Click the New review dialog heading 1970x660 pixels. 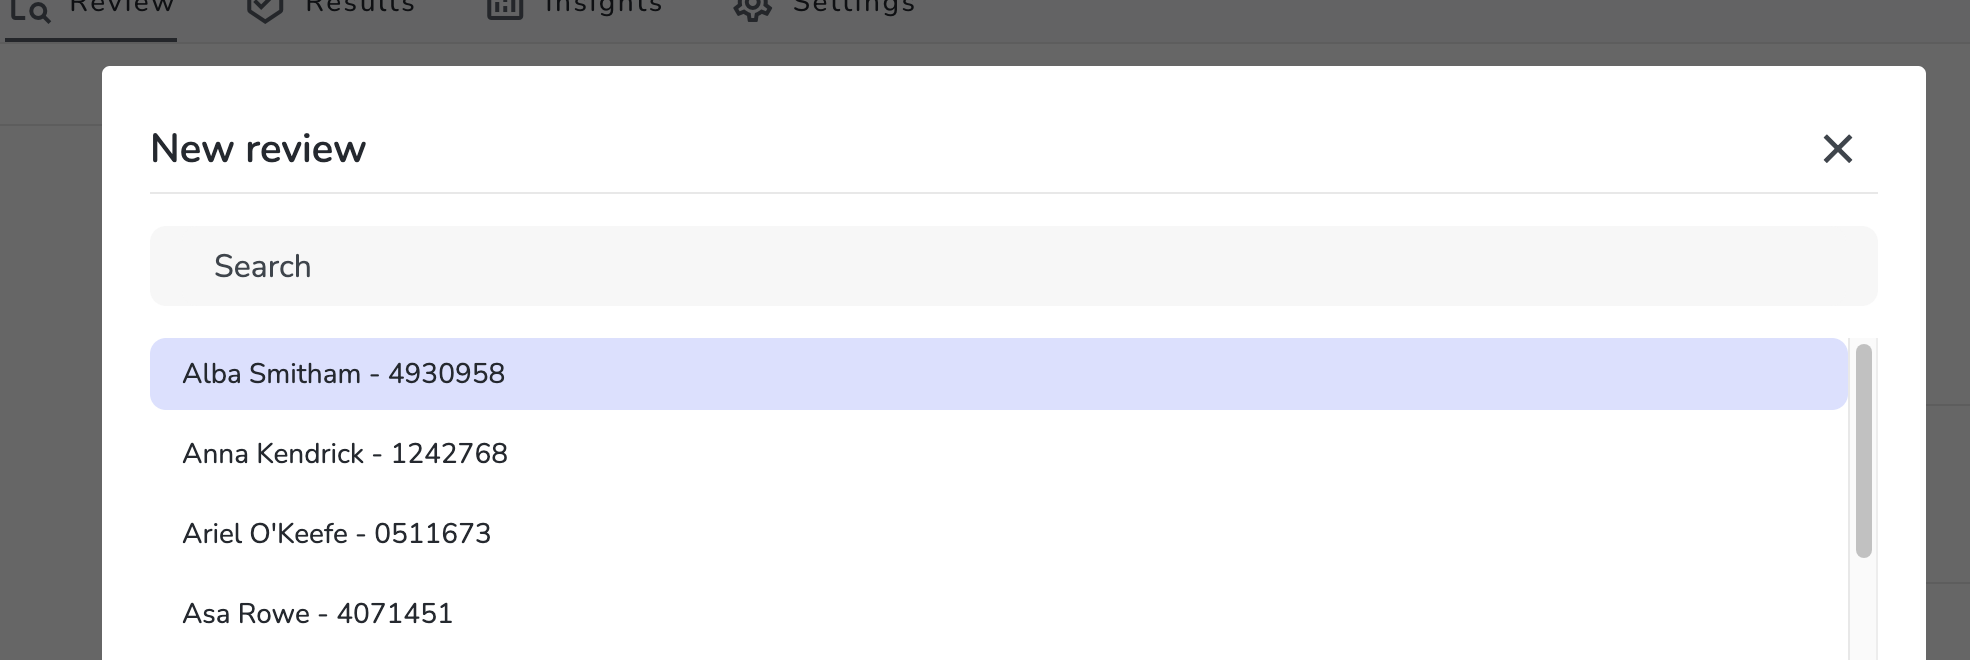[258, 149]
